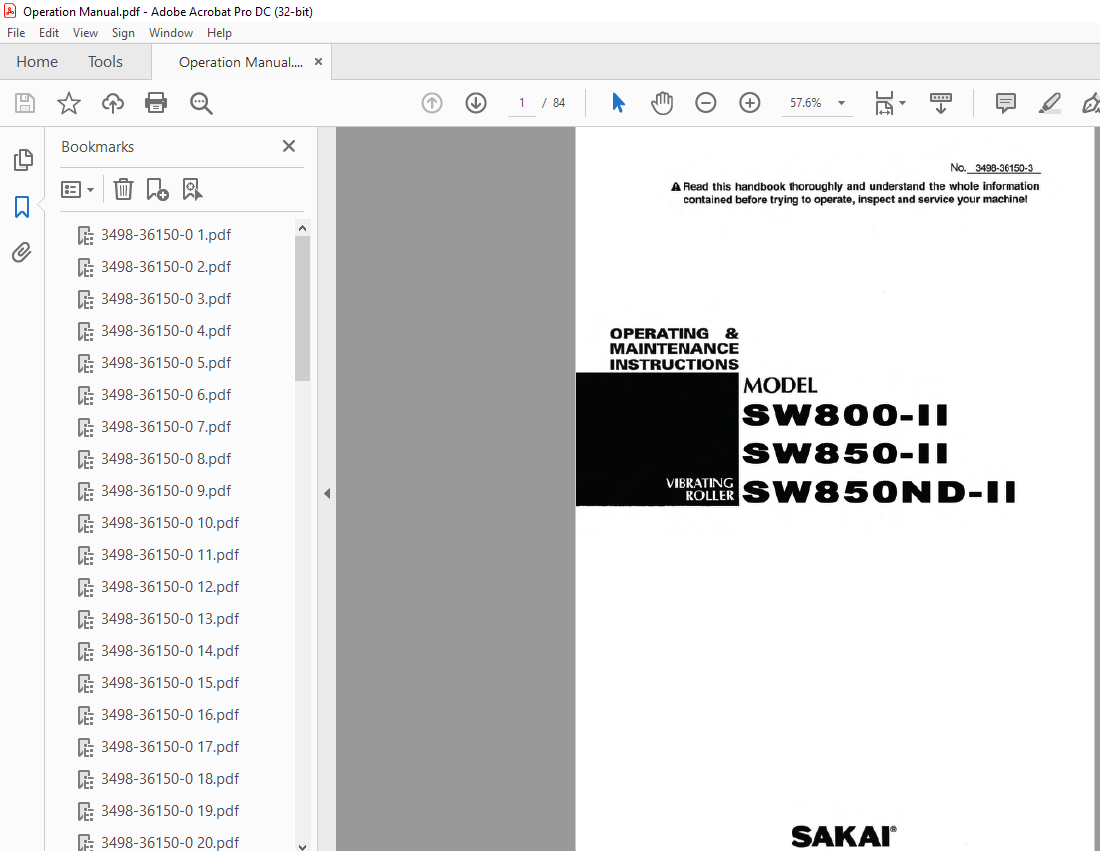Open bookmark 3498-36150-0 19.pdf
Viewport: 1100px width, 851px height.
tap(170, 811)
